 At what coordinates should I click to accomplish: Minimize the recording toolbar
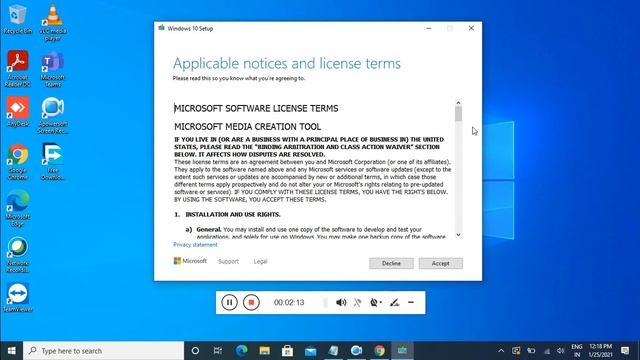(411, 302)
